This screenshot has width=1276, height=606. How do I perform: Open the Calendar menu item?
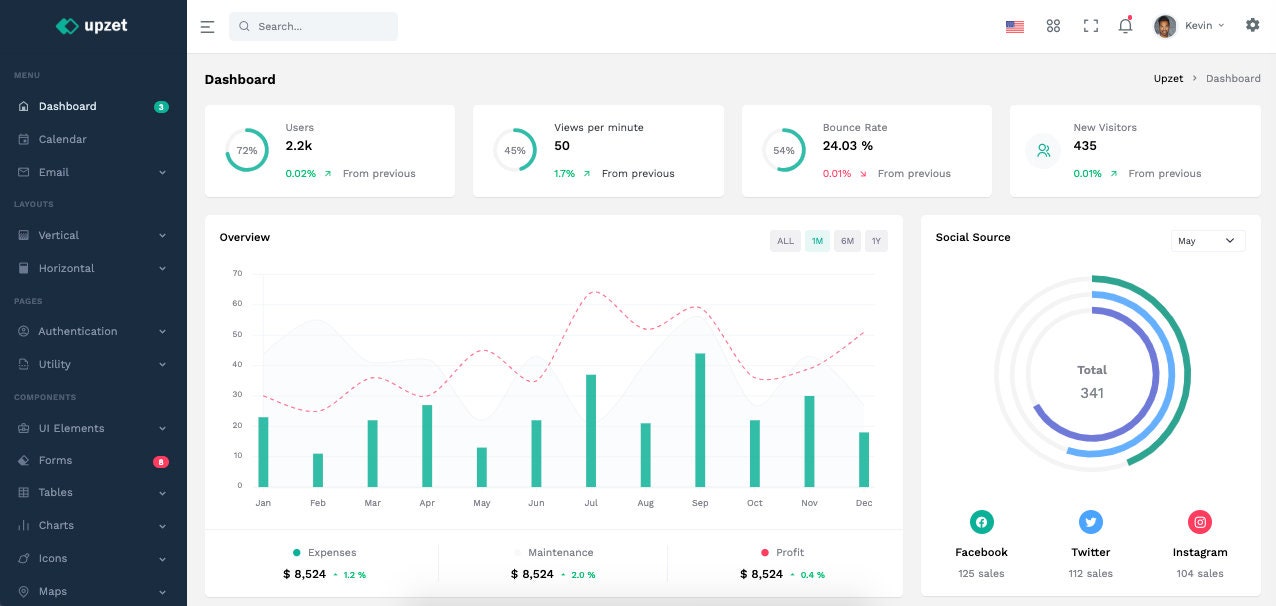[x=61, y=139]
